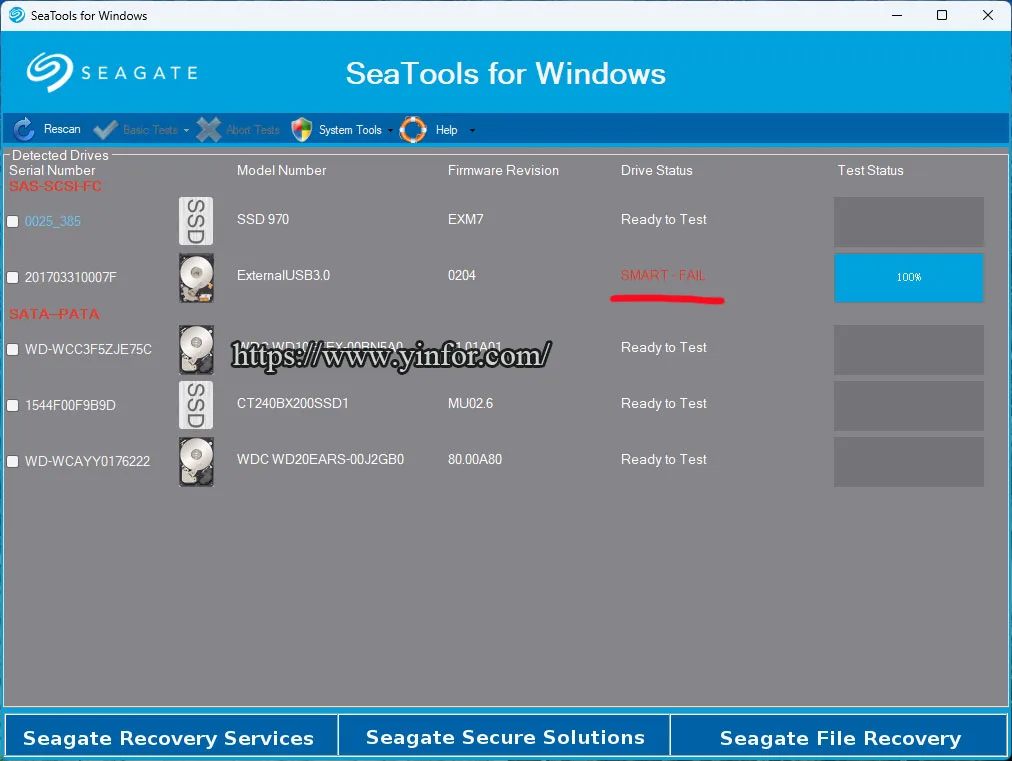Click the SSD icon for CT240BX200SSD1
1012x761 pixels.
pos(196,405)
